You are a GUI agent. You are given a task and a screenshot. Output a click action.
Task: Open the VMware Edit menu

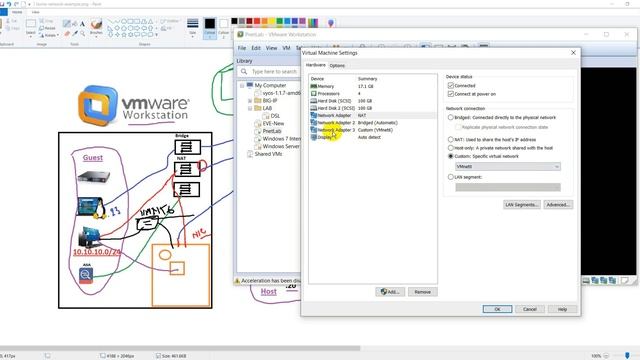(256, 48)
